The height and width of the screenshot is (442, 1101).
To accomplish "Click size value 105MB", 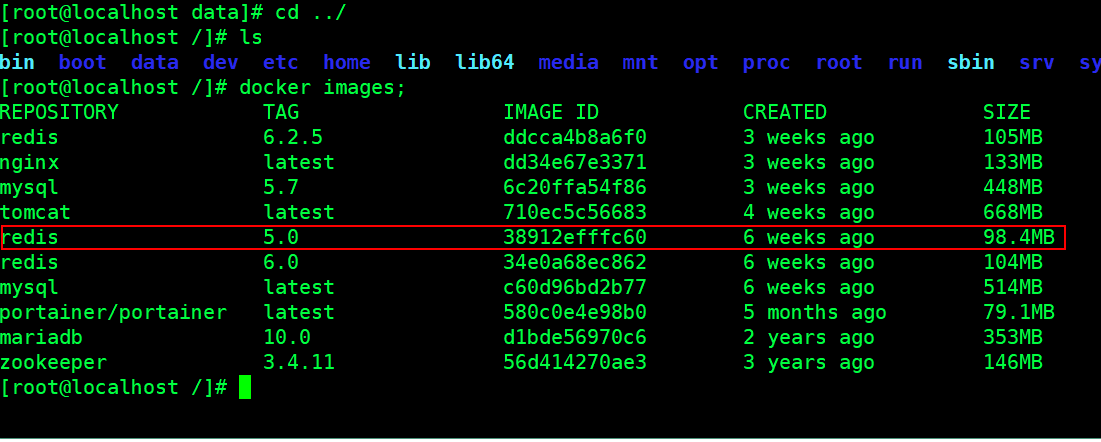I will coord(1013,138).
